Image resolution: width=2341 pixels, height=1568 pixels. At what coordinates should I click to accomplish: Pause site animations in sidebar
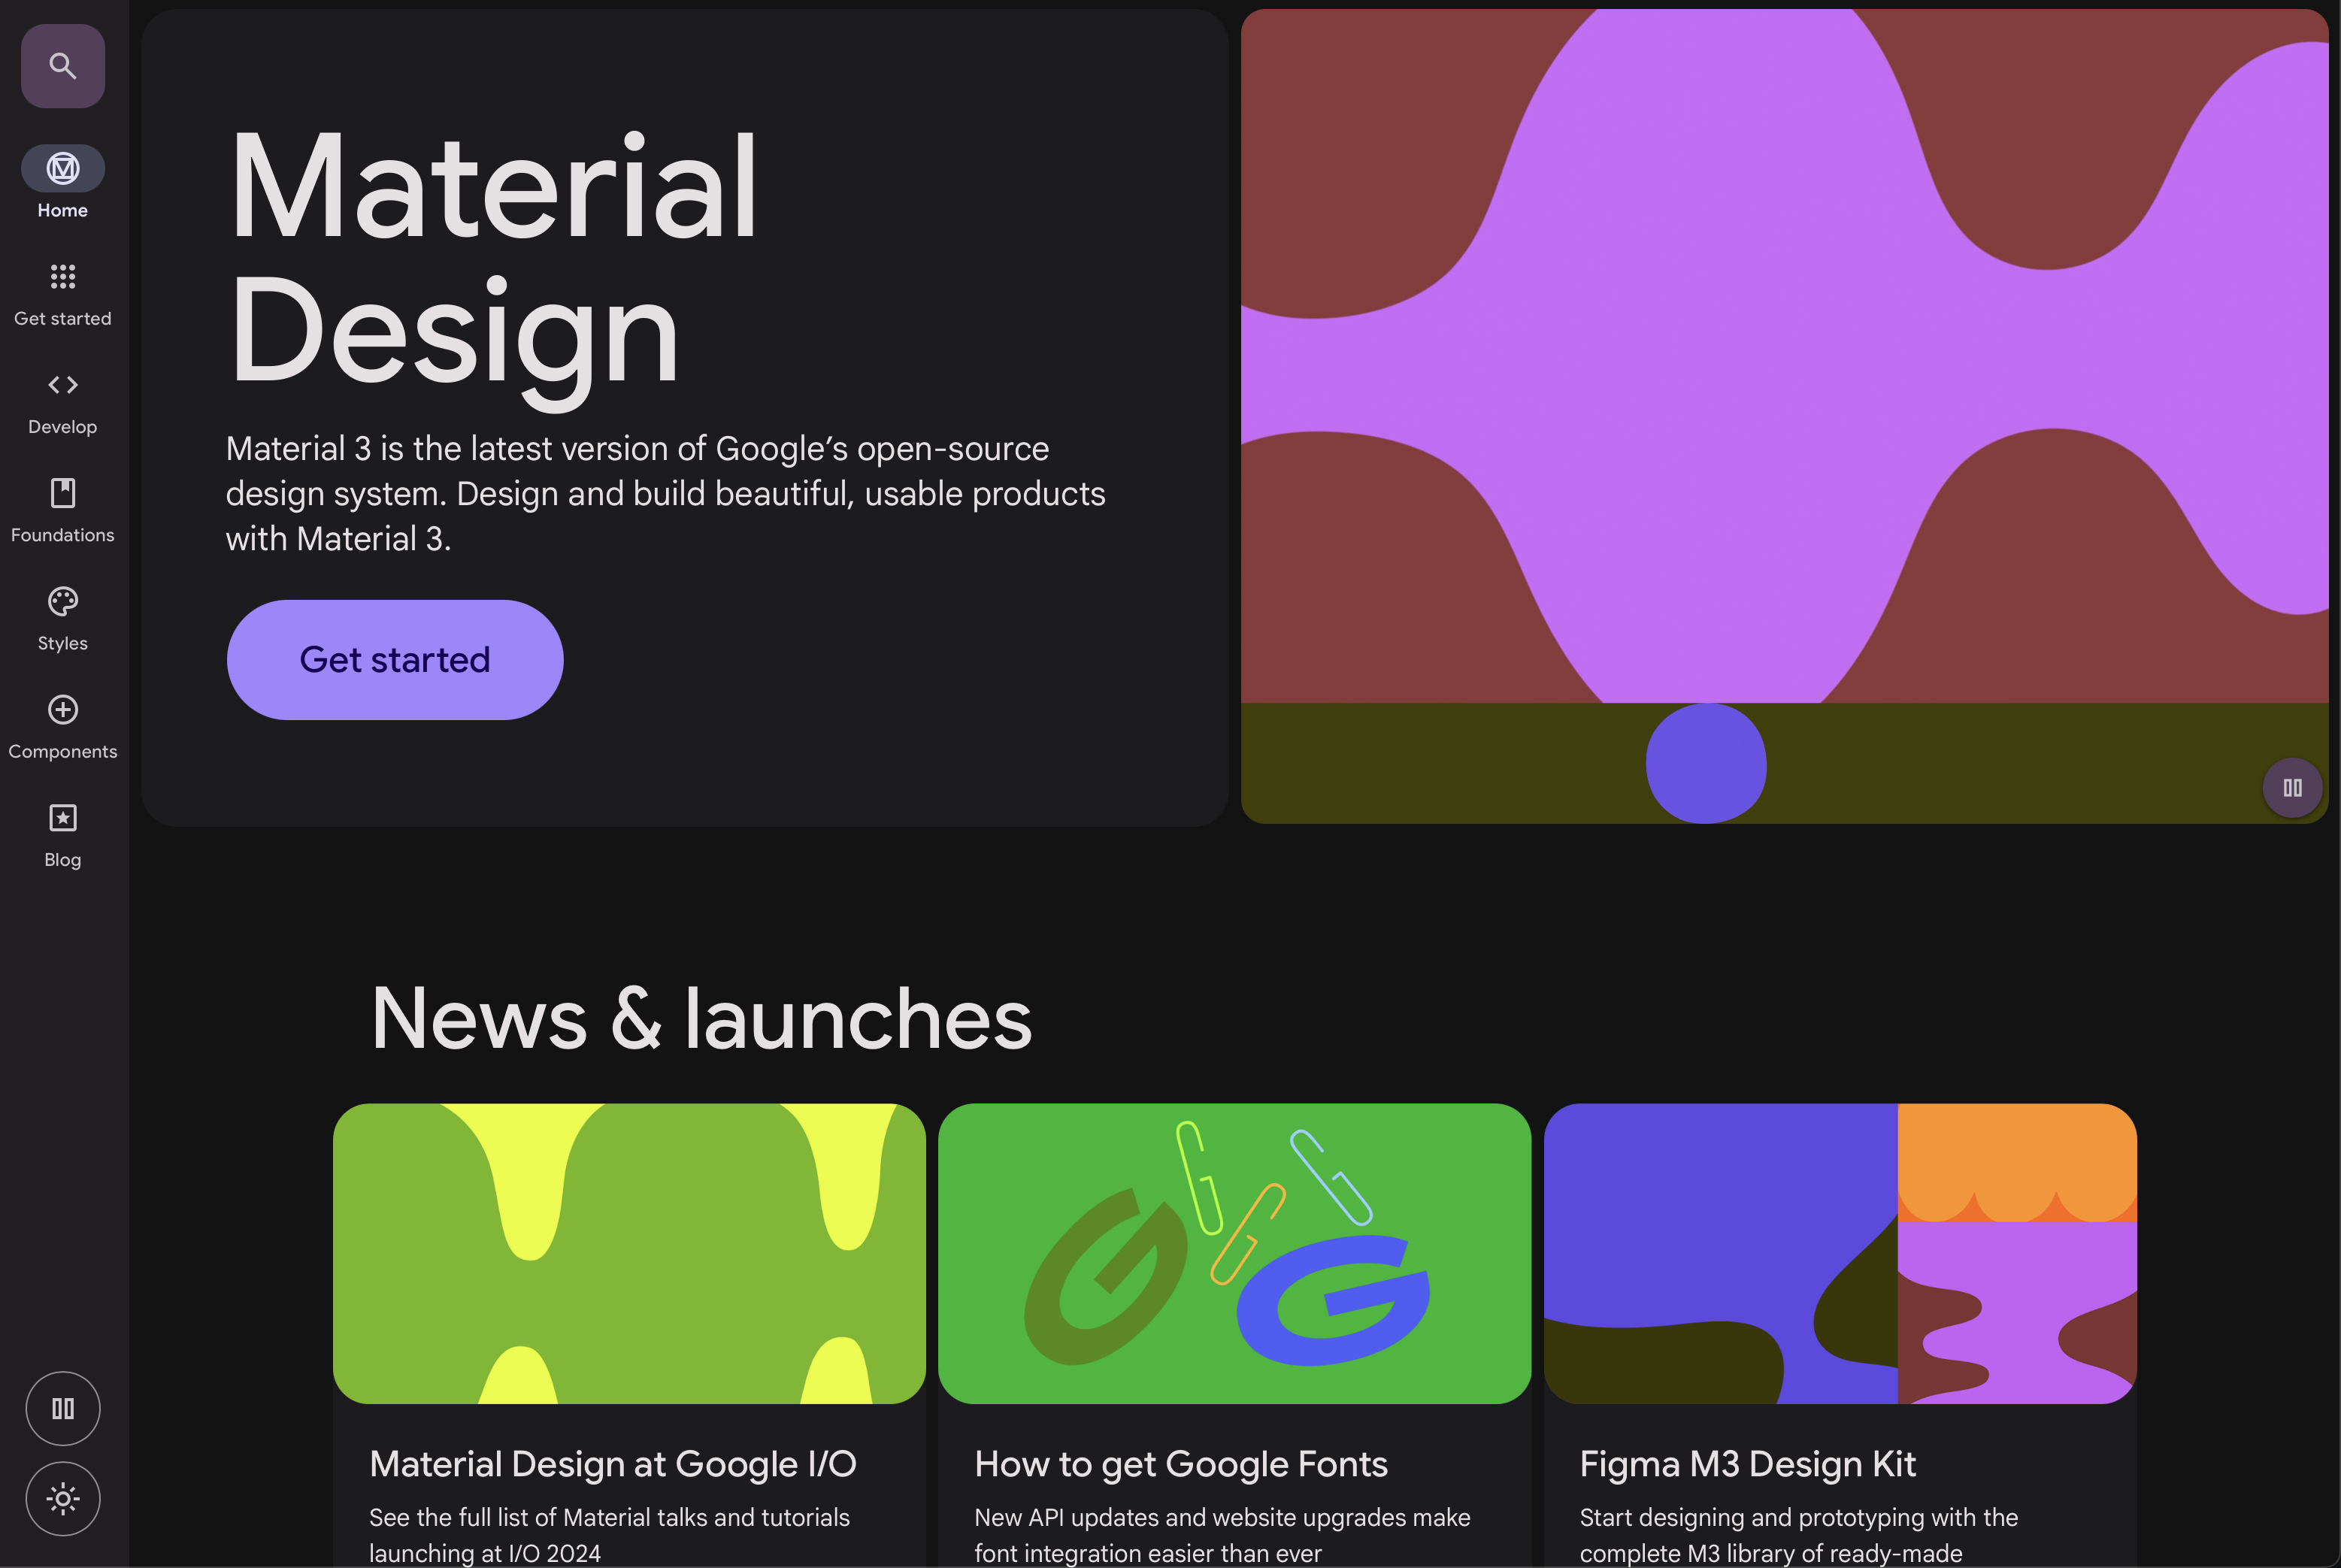point(63,1408)
